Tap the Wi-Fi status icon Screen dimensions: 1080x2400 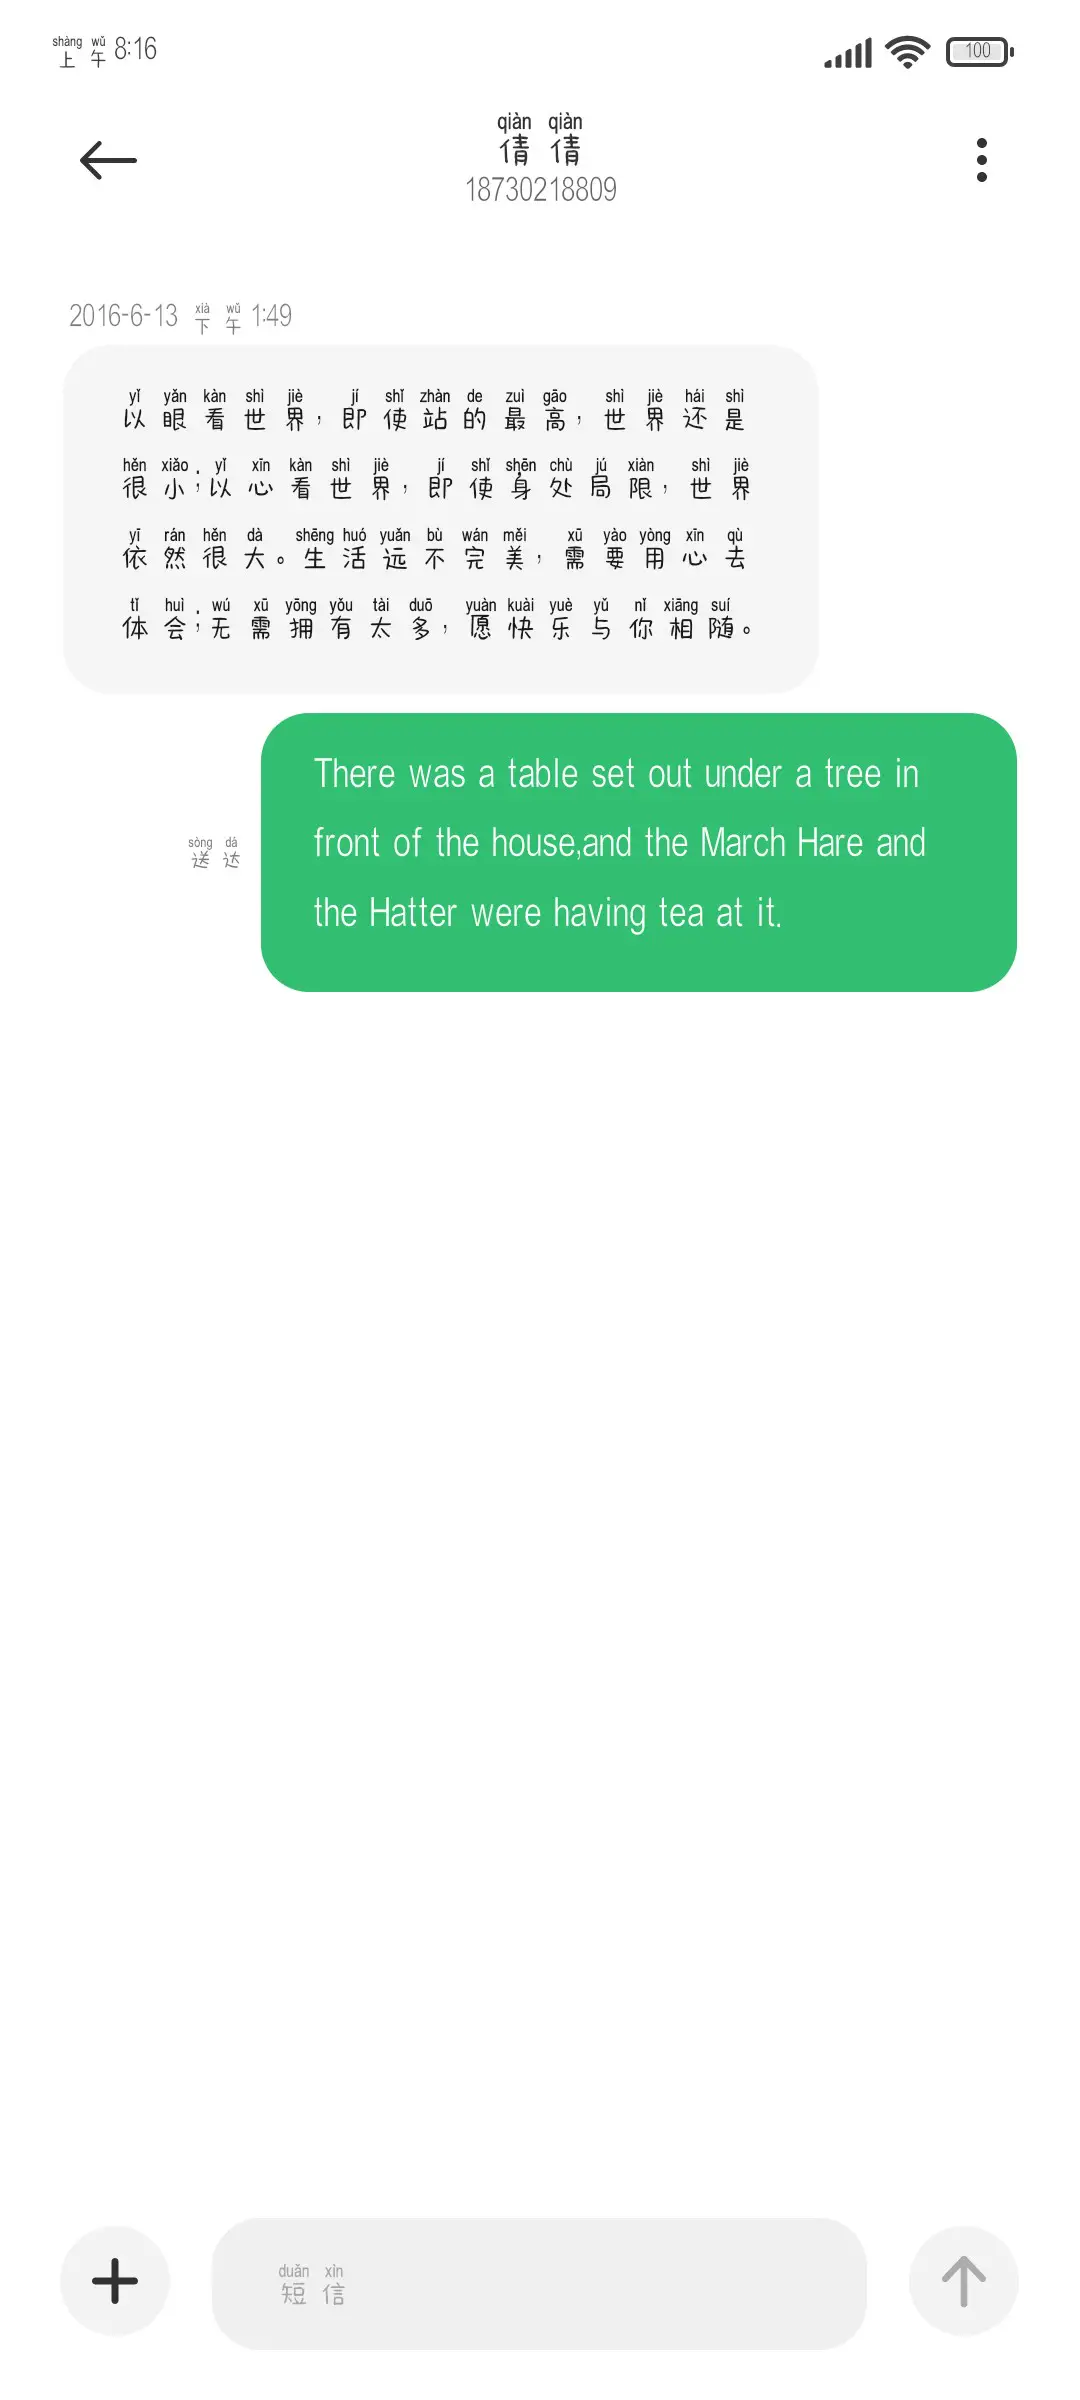point(908,51)
